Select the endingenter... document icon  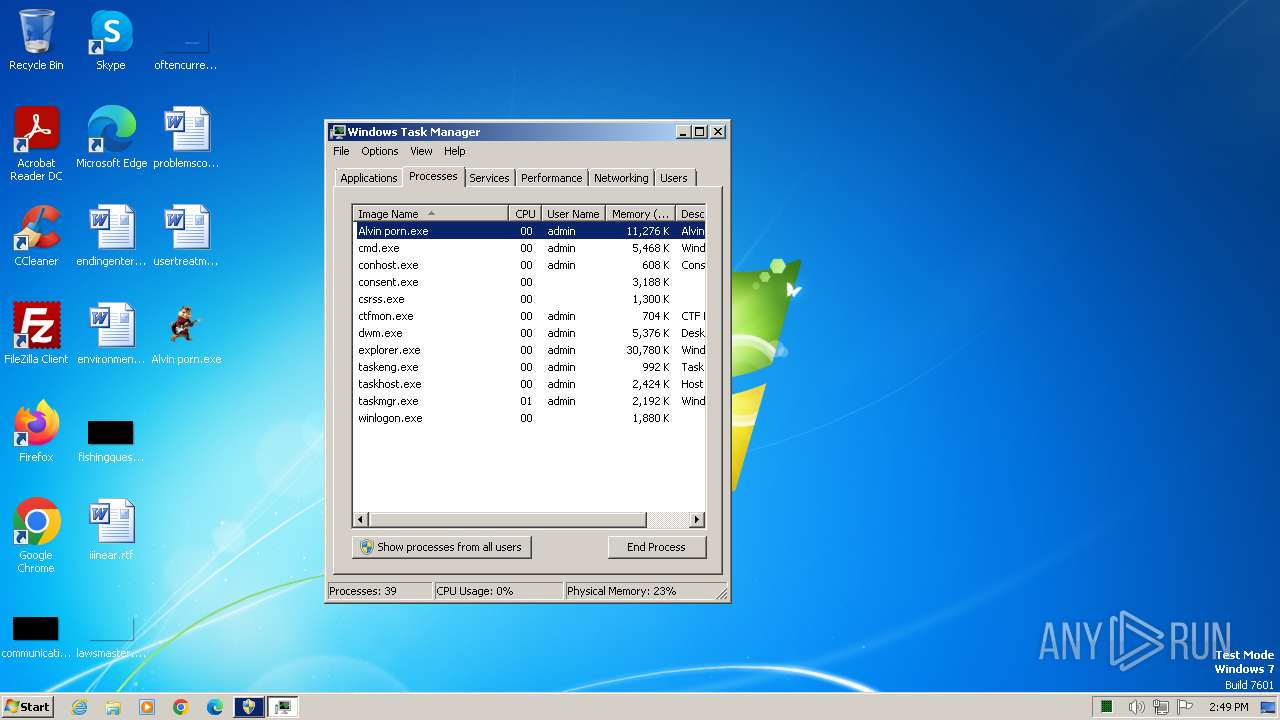[x=111, y=236]
